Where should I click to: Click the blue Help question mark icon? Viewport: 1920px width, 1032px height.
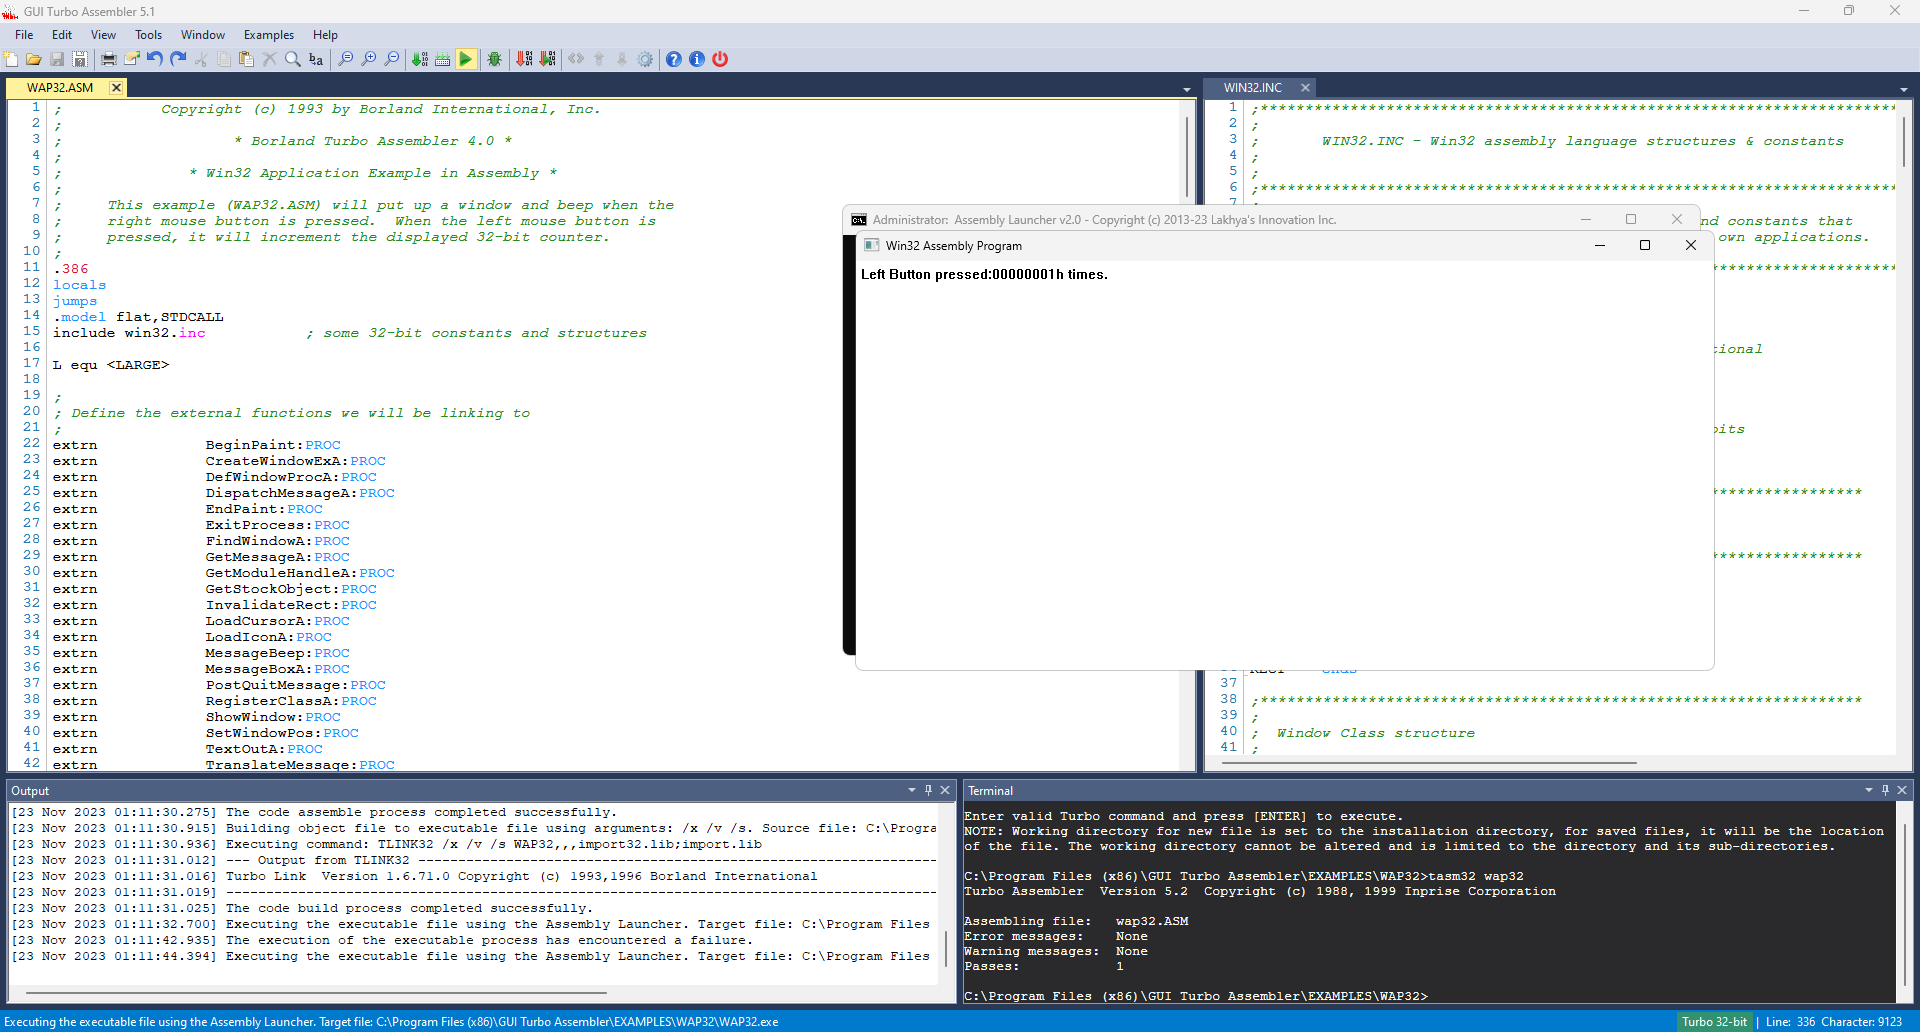point(674,60)
